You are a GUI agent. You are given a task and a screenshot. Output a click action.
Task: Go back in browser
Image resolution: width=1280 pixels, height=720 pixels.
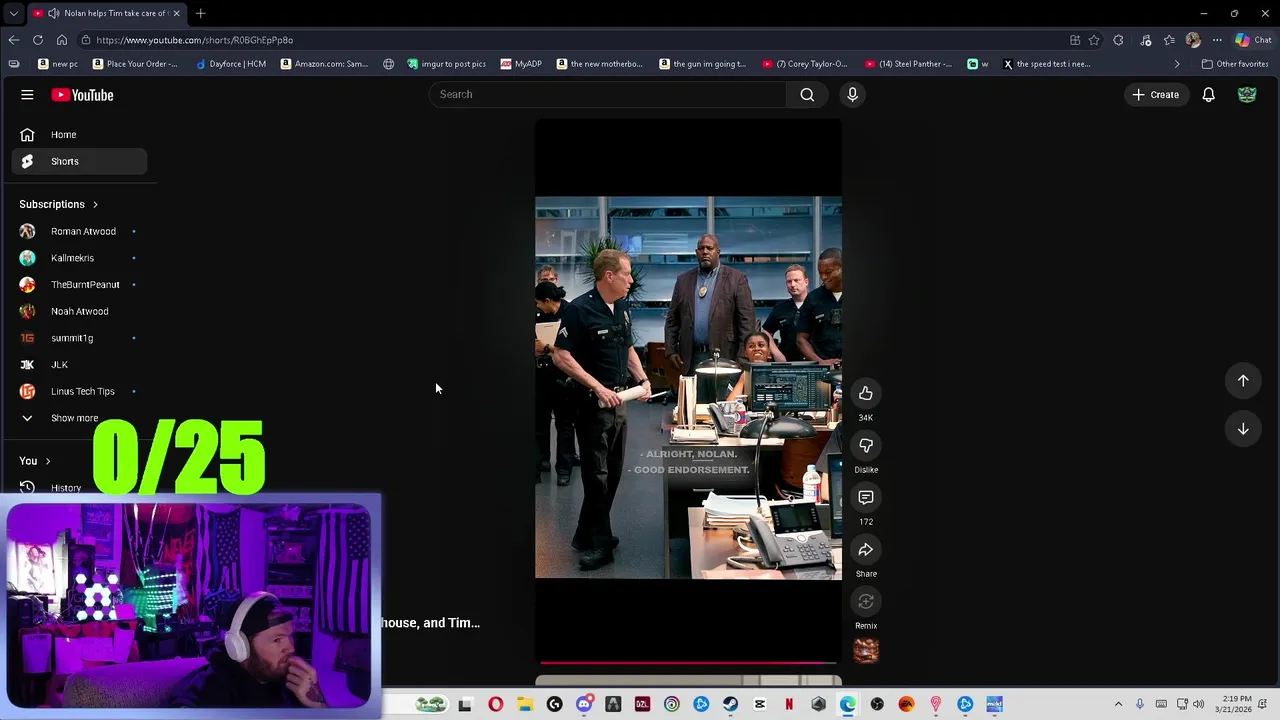13,40
